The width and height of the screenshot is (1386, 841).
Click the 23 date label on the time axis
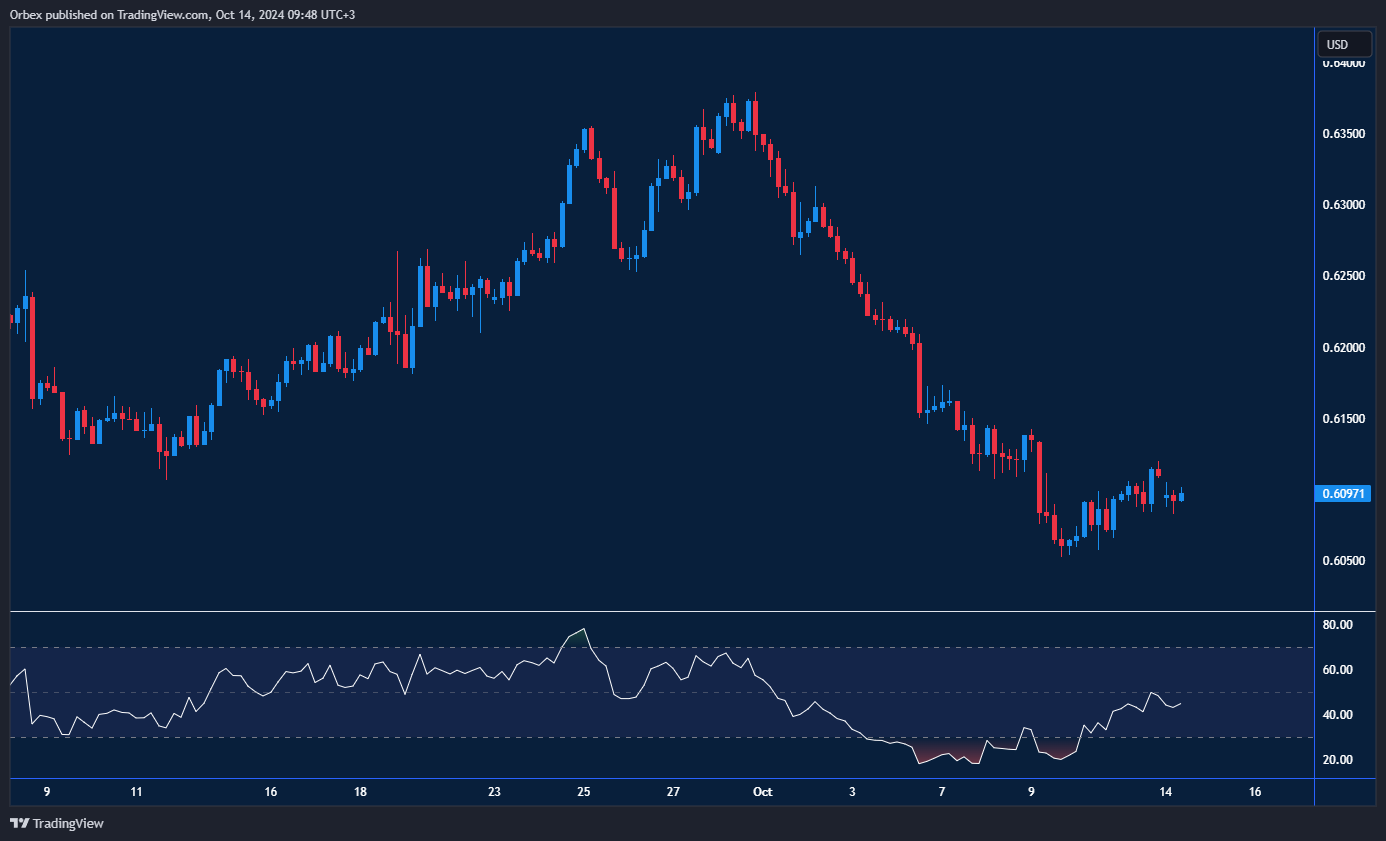pos(494,792)
